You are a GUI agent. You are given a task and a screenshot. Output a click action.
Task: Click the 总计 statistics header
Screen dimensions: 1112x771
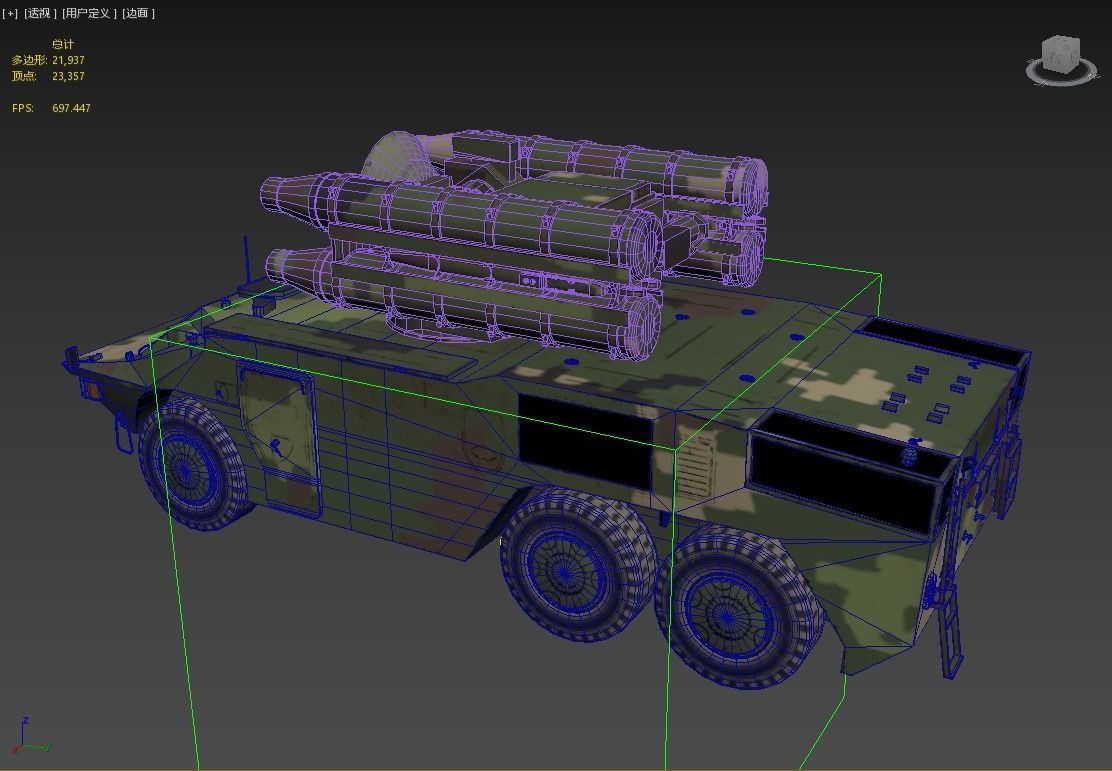pos(62,44)
